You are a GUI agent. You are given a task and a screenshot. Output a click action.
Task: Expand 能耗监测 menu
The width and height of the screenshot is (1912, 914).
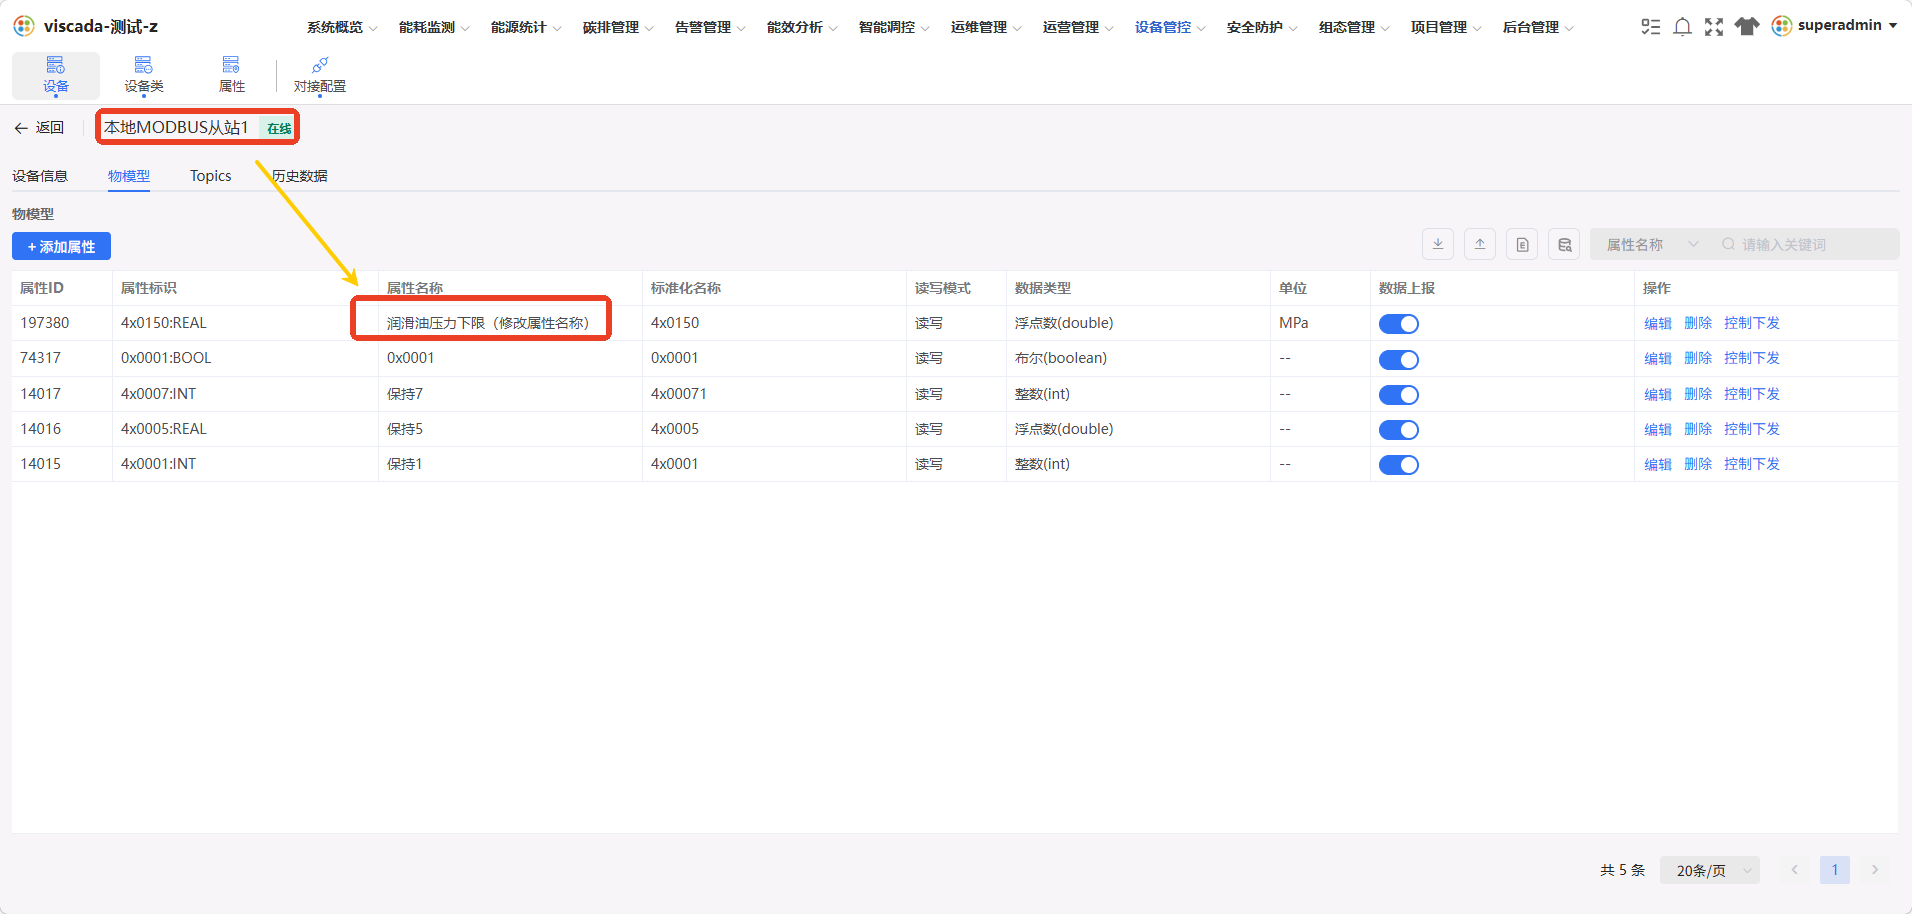point(434,27)
